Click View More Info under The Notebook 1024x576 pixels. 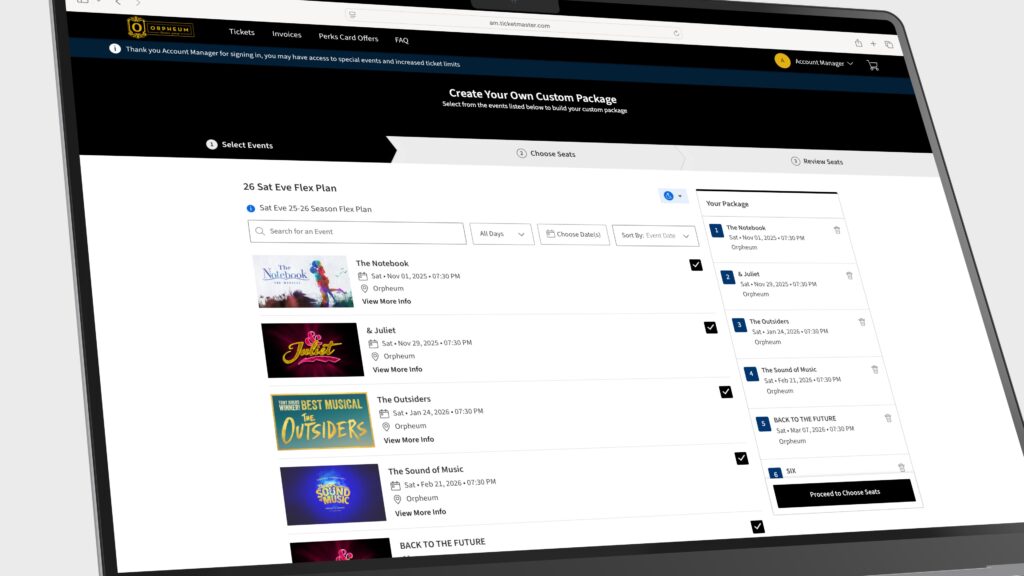click(x=386, y=301)
